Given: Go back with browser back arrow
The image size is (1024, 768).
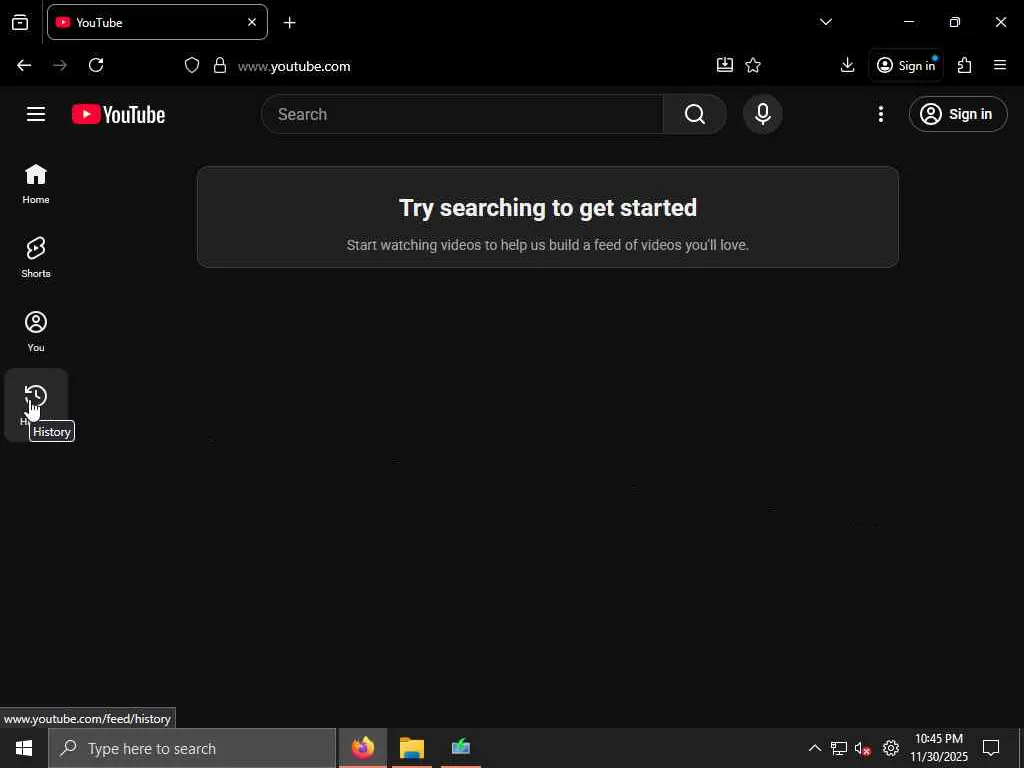Looking at the screenshot, I should (24, 65).
